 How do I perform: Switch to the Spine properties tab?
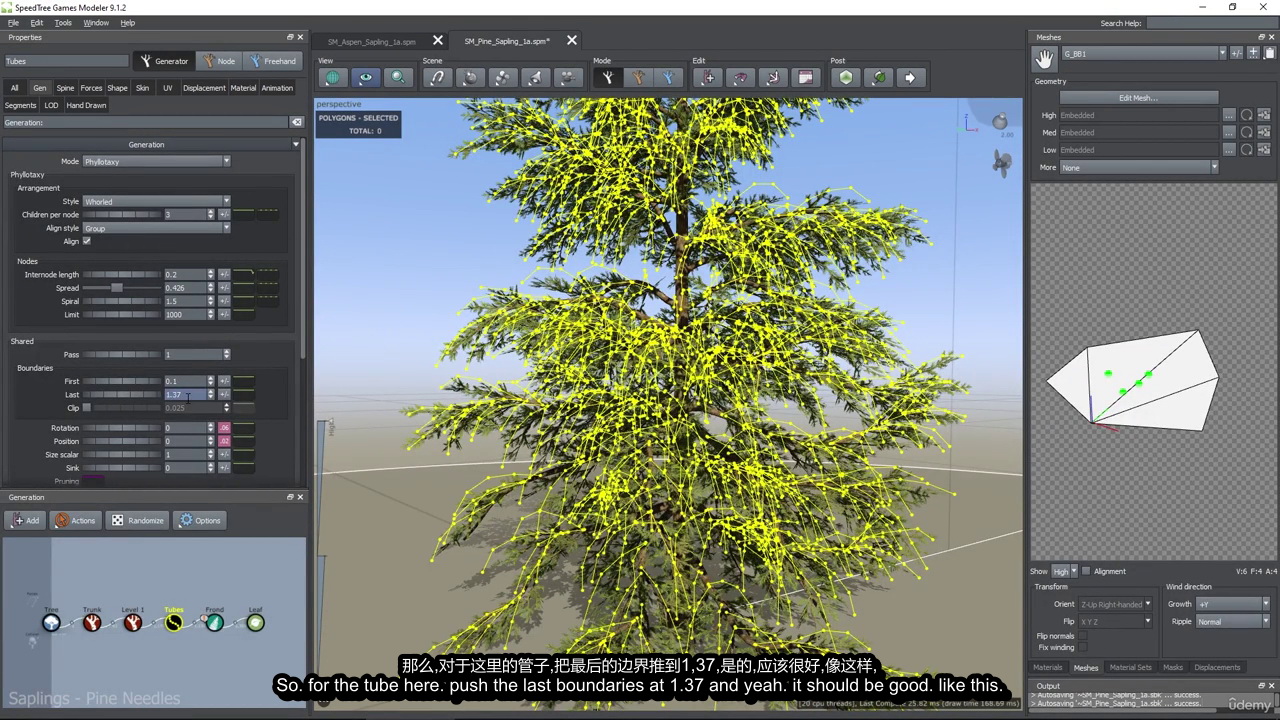click(x=65, y=88)
